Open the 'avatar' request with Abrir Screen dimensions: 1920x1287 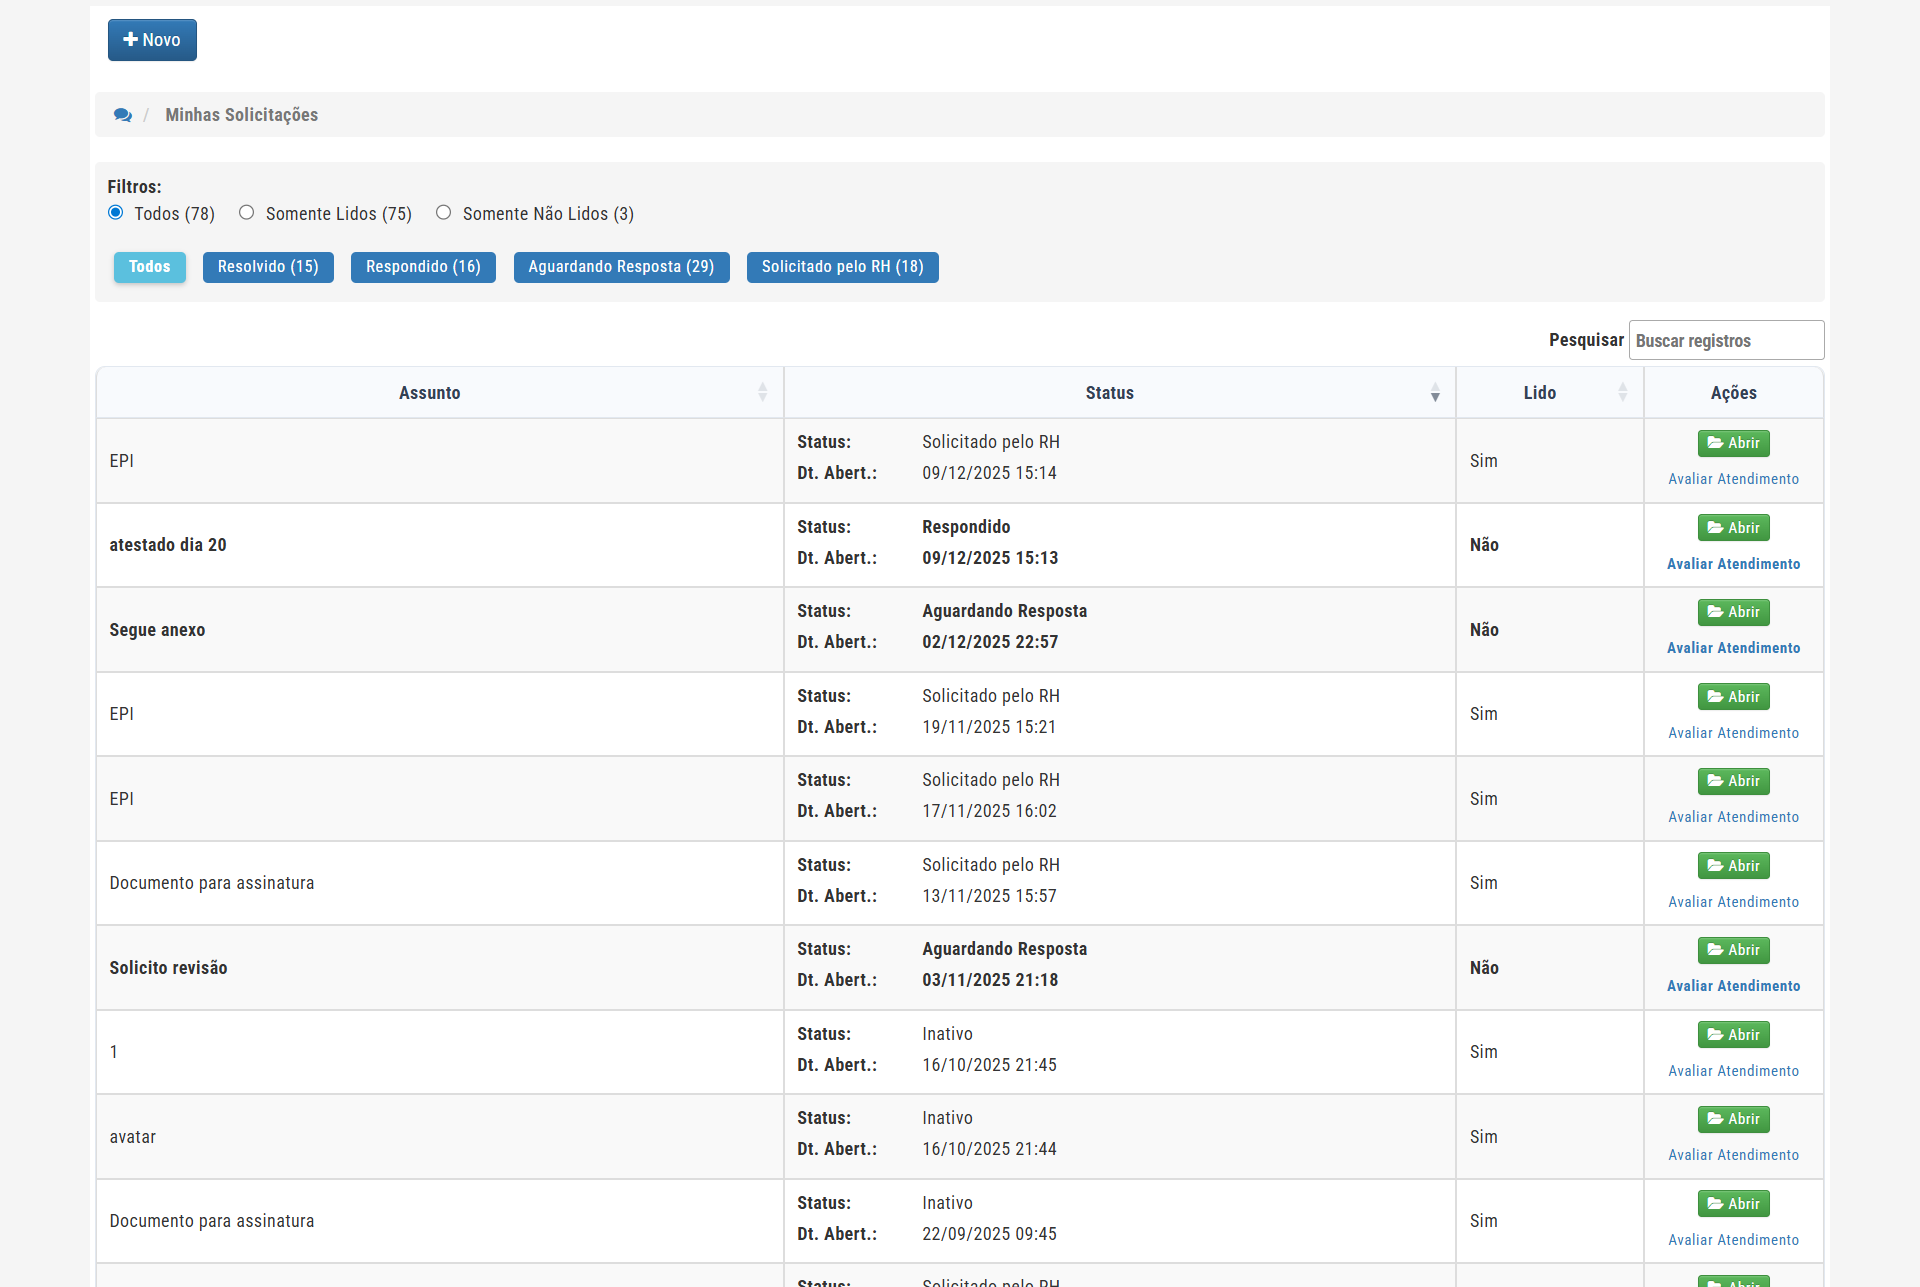point(1733,1119)
